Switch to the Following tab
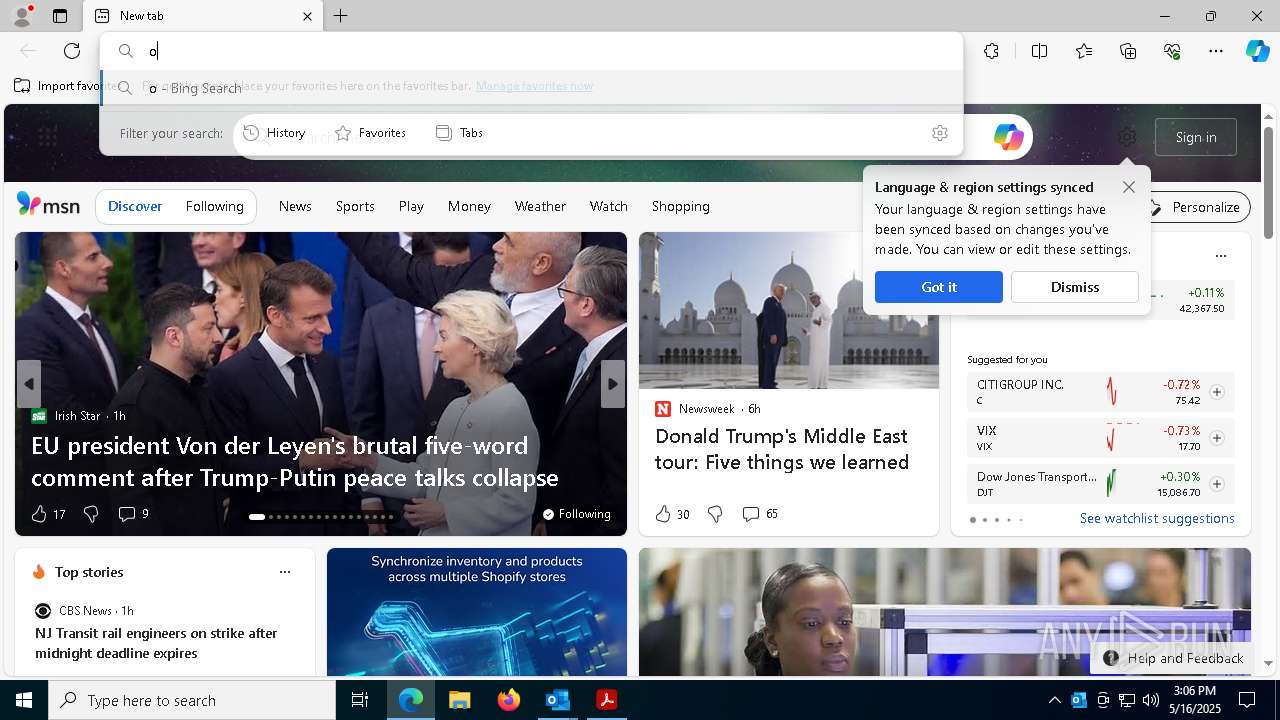The width and height of the screenshot is (1280, 720). pos(215,207)
